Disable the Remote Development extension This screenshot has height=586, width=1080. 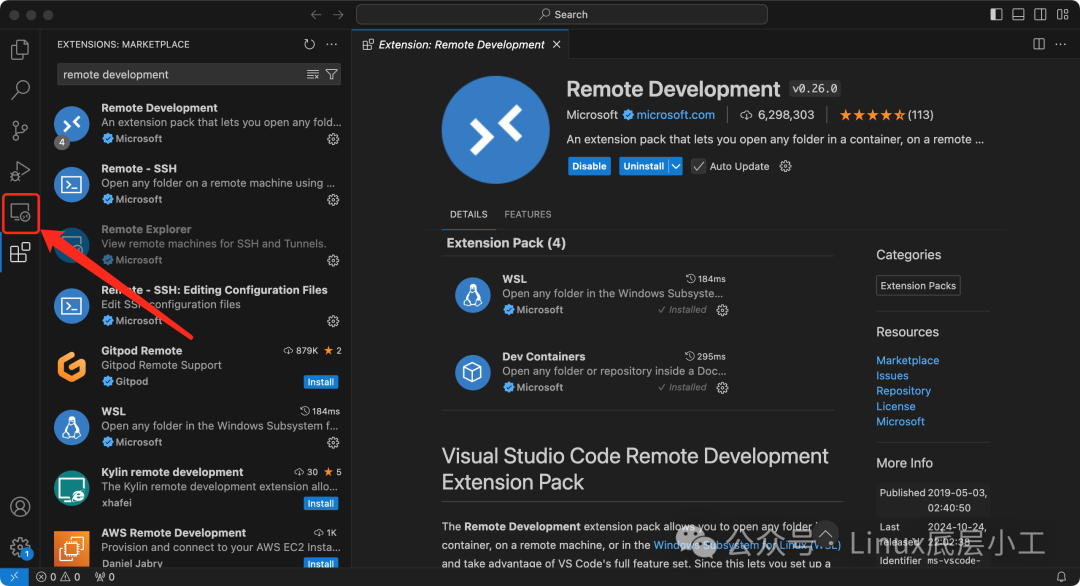coord(589,166)
